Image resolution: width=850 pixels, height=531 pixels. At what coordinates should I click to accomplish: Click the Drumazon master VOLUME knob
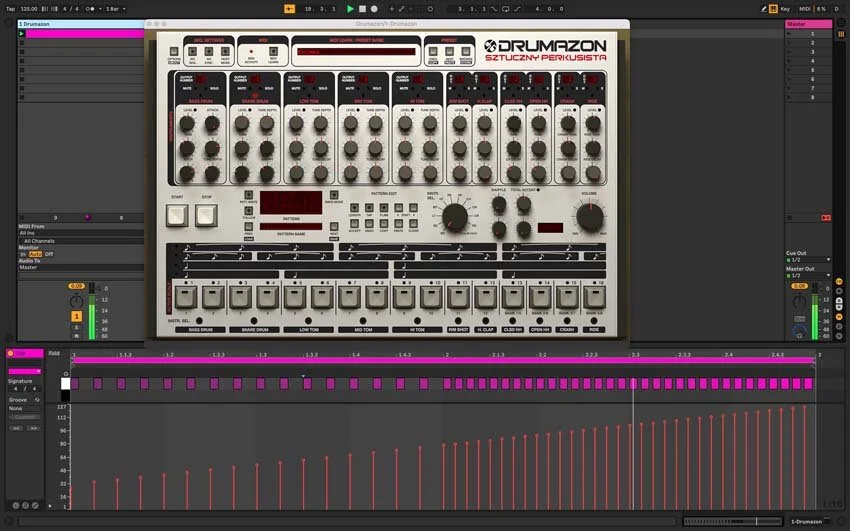tap(590, 217)
